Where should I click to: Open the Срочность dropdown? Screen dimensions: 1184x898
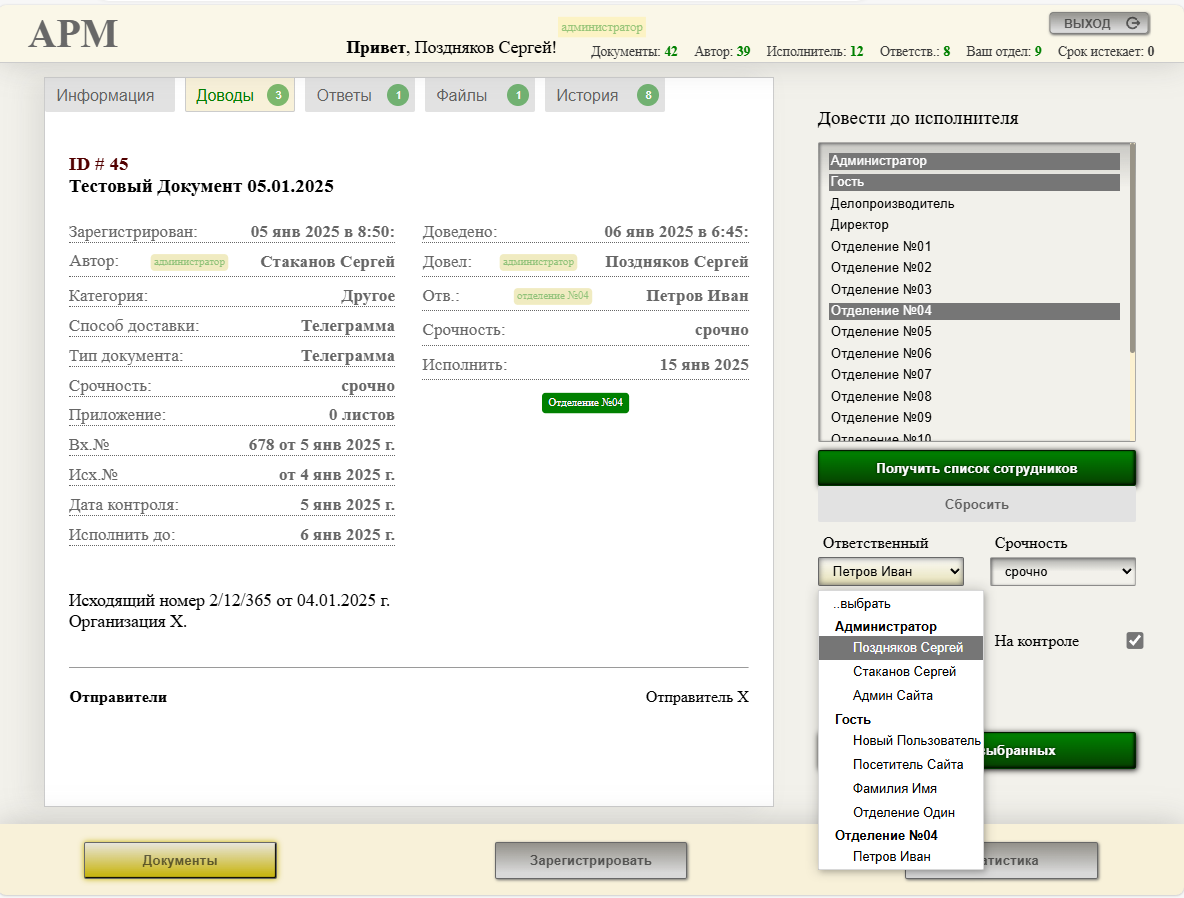pyautogui.click(x=1062, y=572)
